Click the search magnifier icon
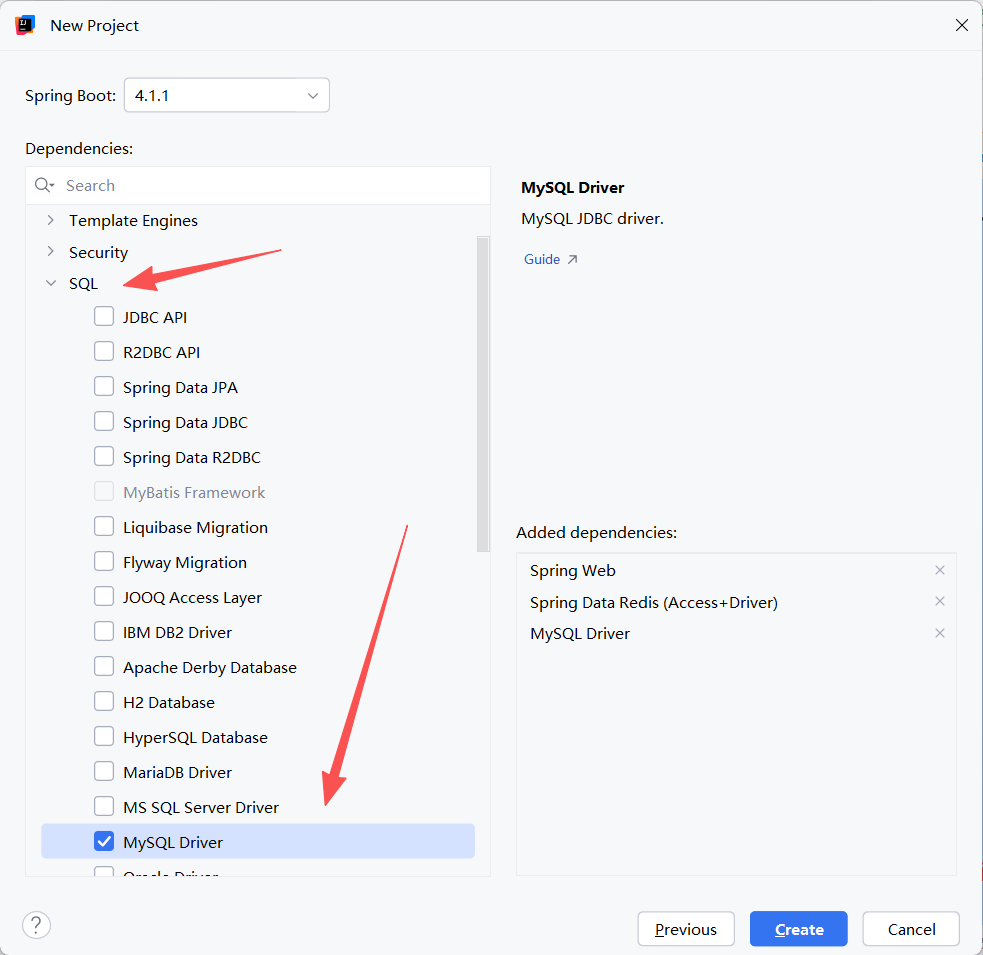This screenshot has width=983, height=955. coord(44,185)
